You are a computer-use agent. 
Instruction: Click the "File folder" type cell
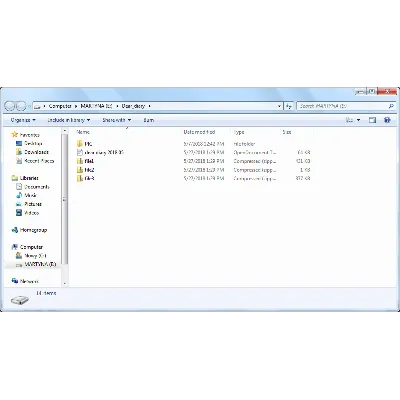pyautogui.click(x=244, y=144)
